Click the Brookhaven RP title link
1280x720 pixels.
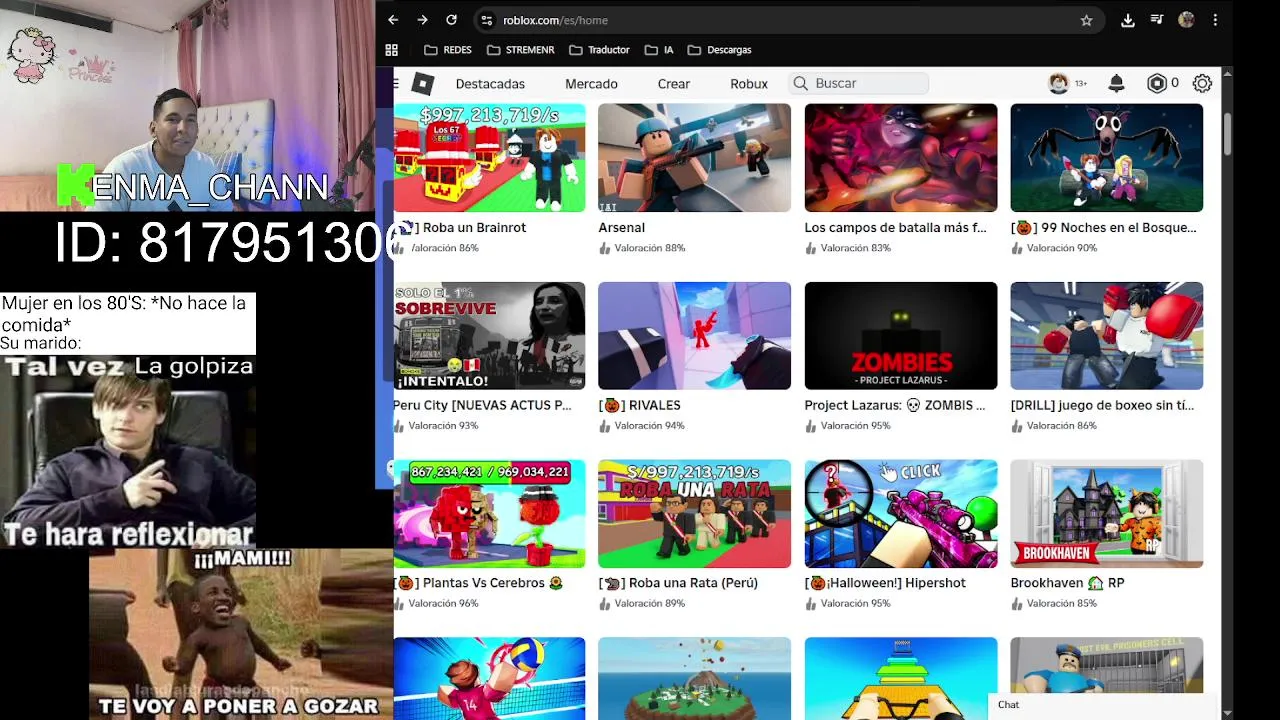(x=1067, y=583)
